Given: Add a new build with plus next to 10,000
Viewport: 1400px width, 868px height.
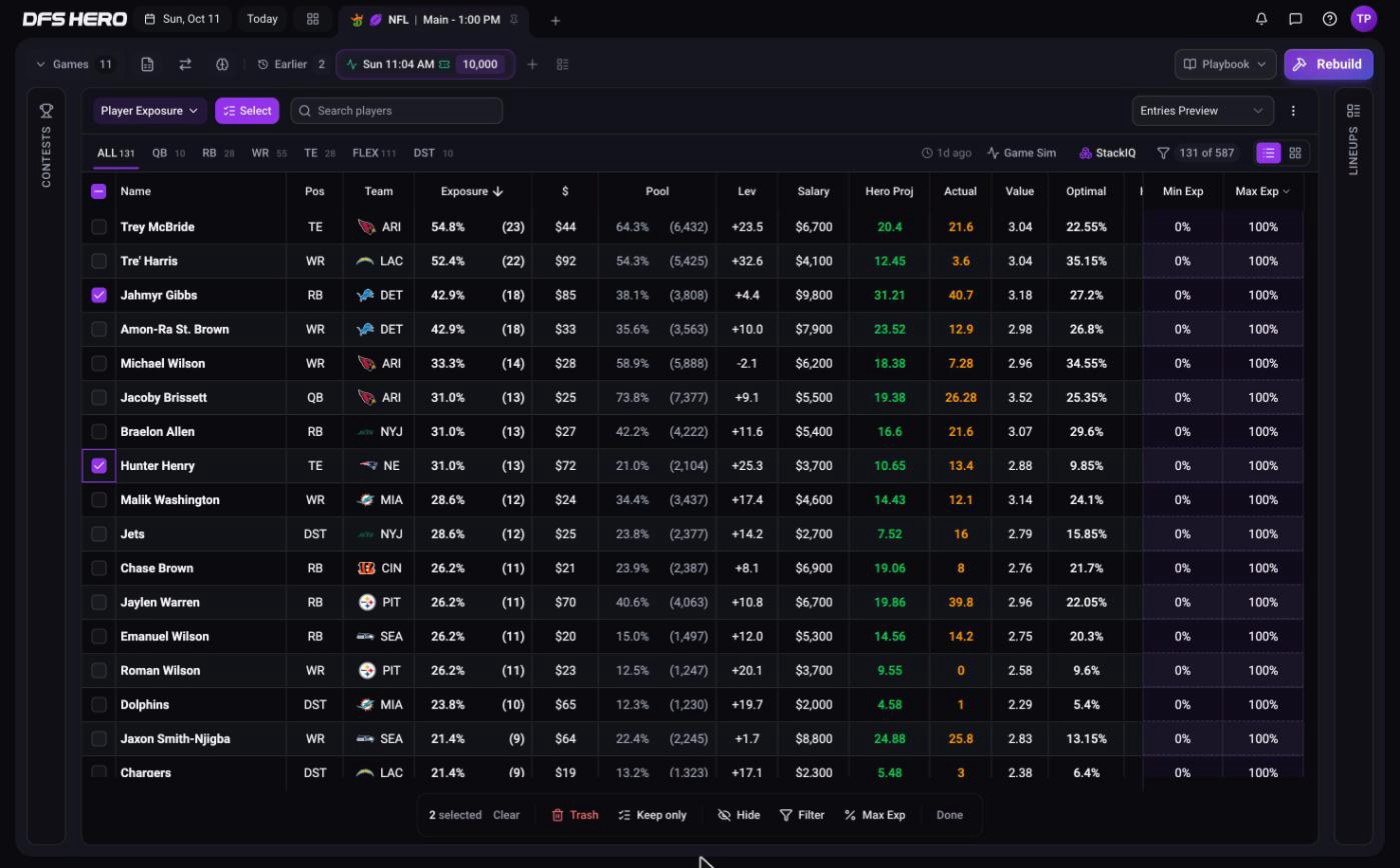Looking at the screenshot, I should [x=532, y=64].
